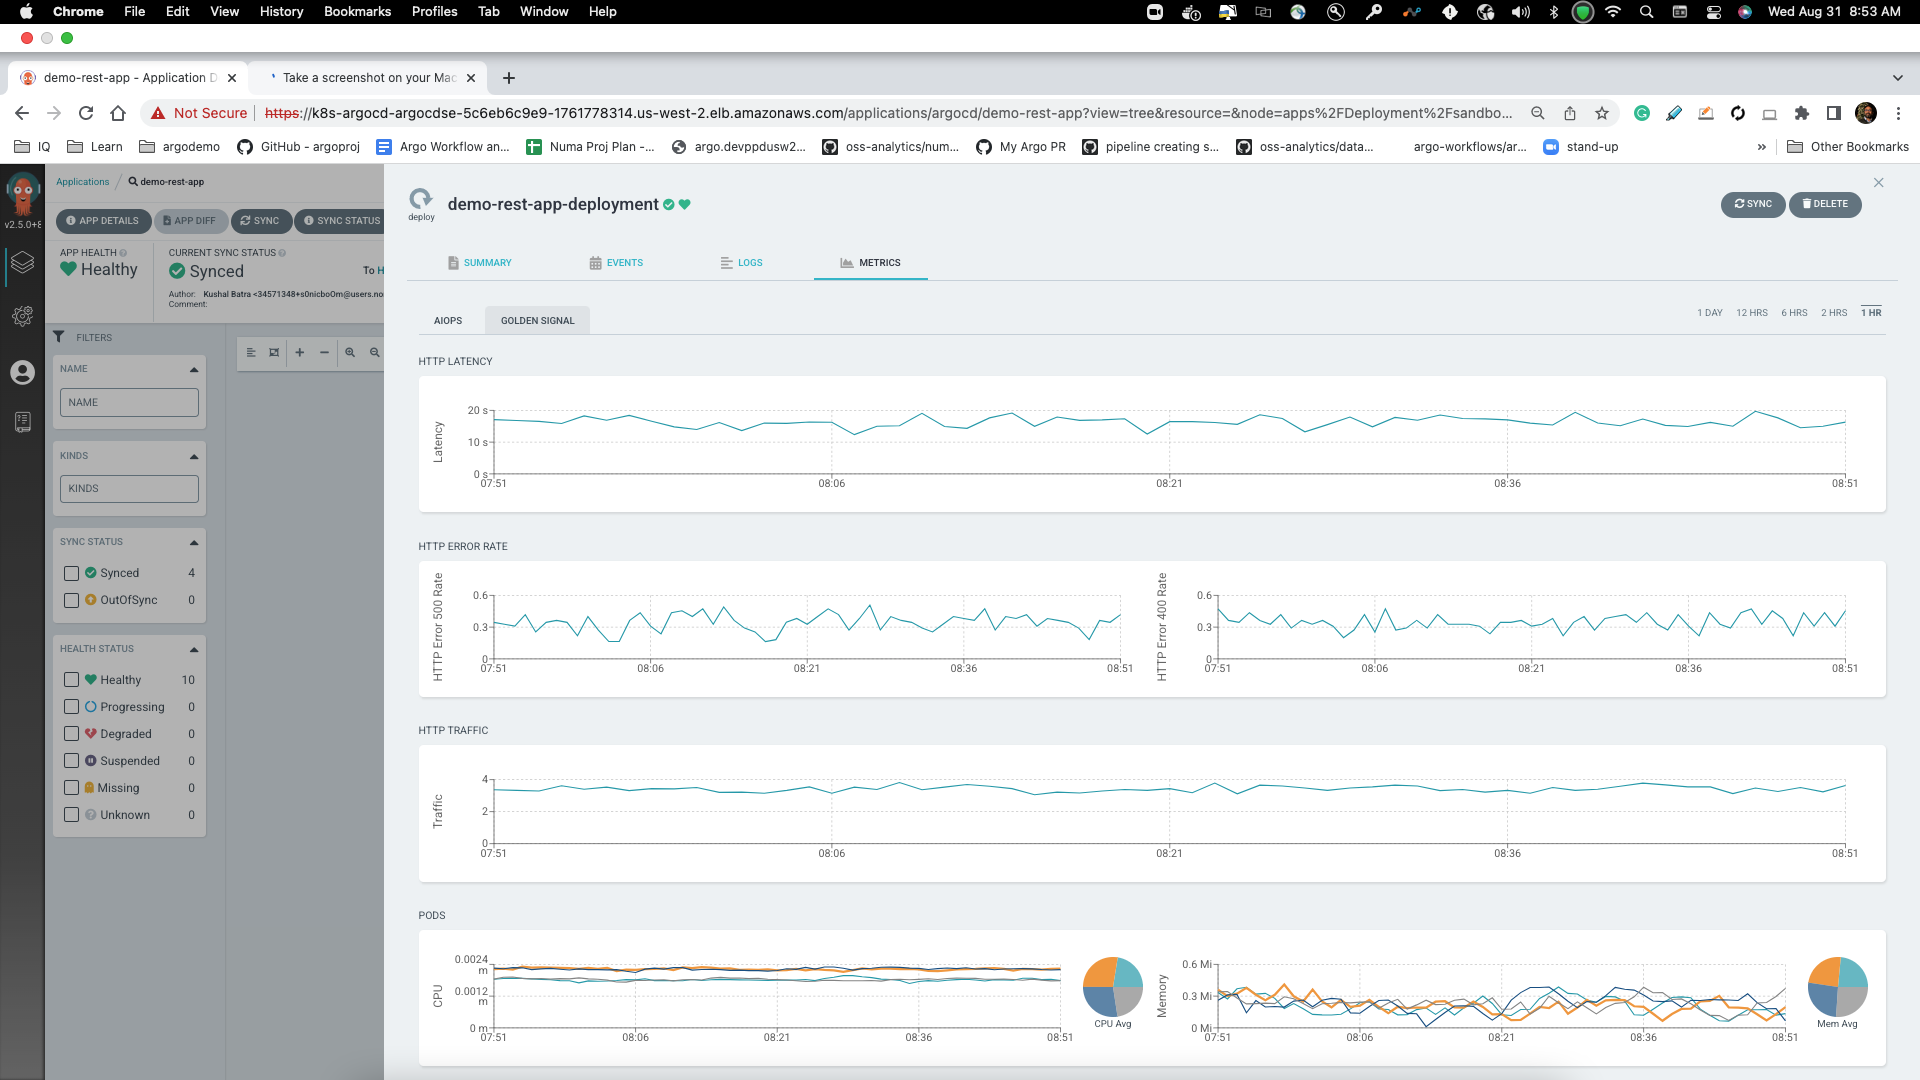The image size is (1920, 1080).
Task: Bookmark this page with the star icon
Action: pyautogui.click(x=1602, y=113)
